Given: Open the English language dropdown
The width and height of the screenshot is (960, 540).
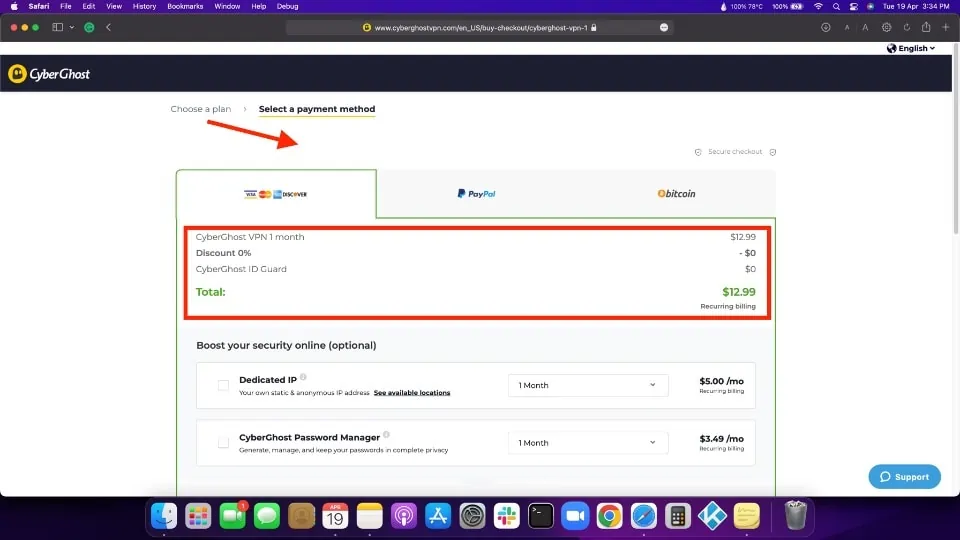Looking at the screenshot, I should click(911, 48).
